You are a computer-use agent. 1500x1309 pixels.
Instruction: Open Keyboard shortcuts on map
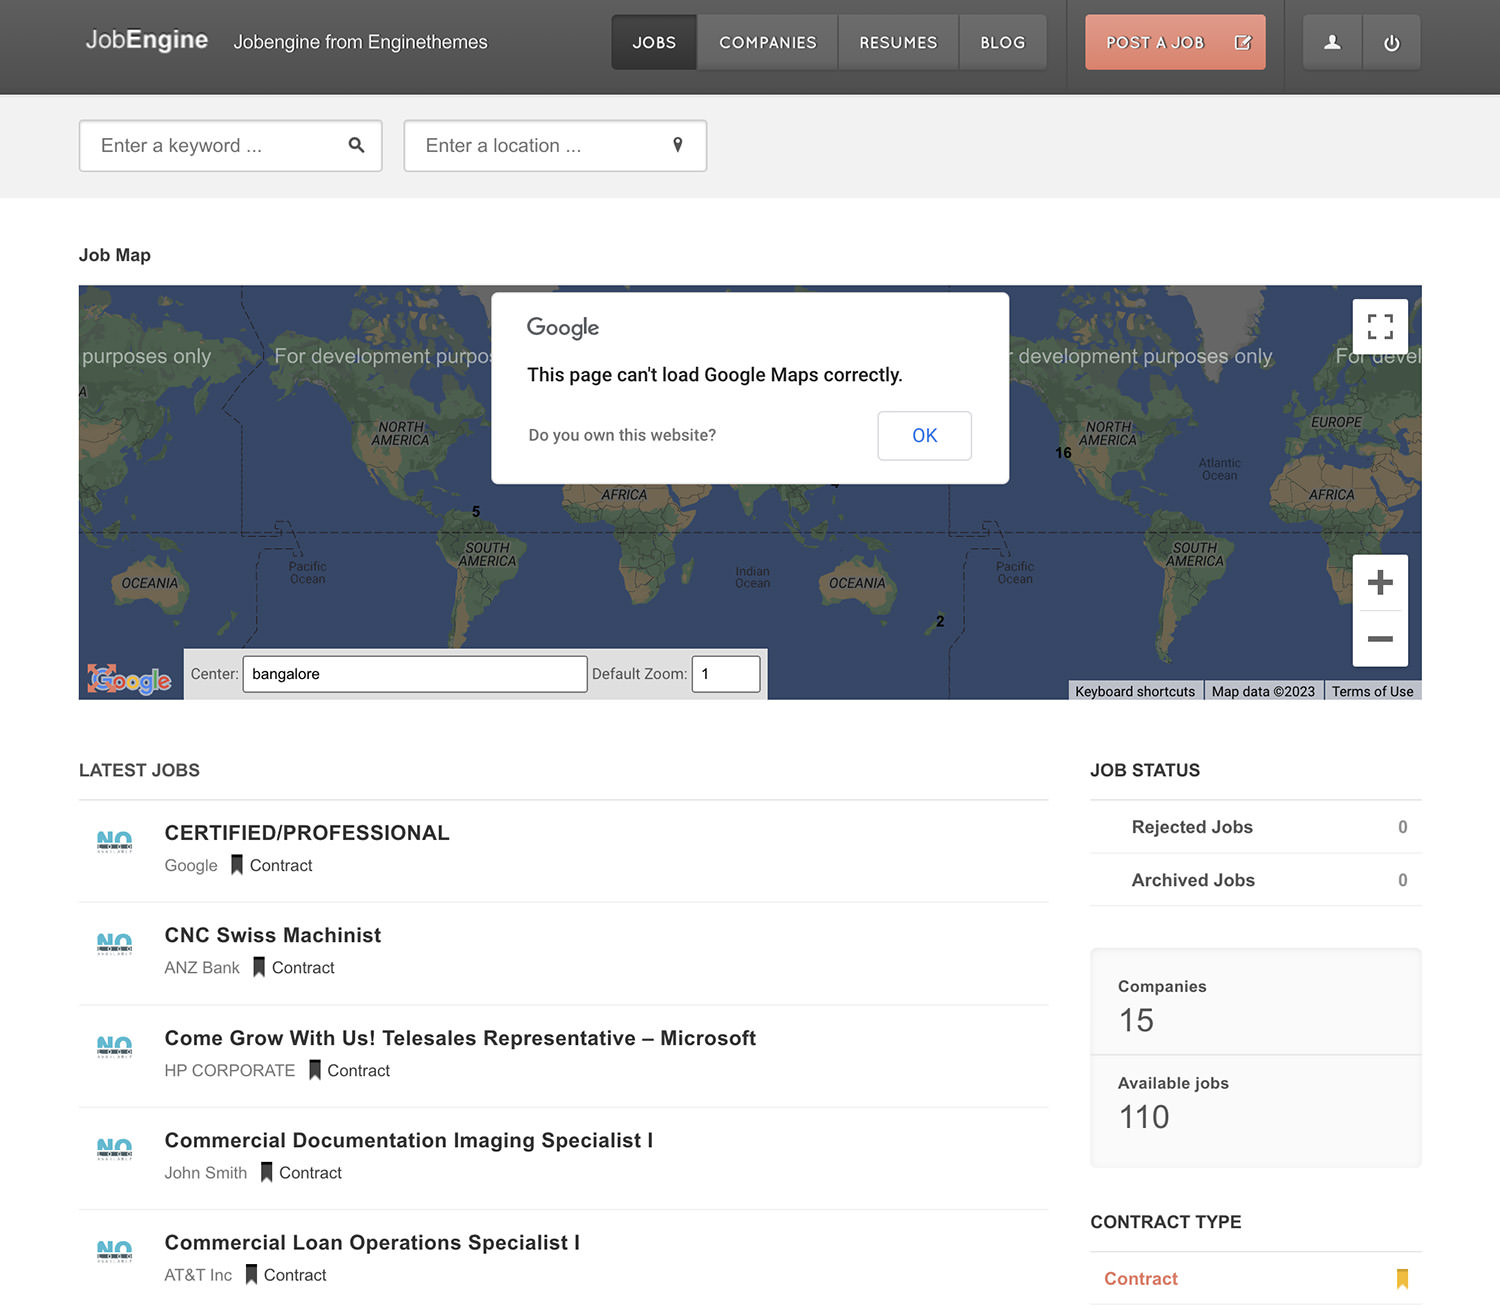(x=1135, y=691)
